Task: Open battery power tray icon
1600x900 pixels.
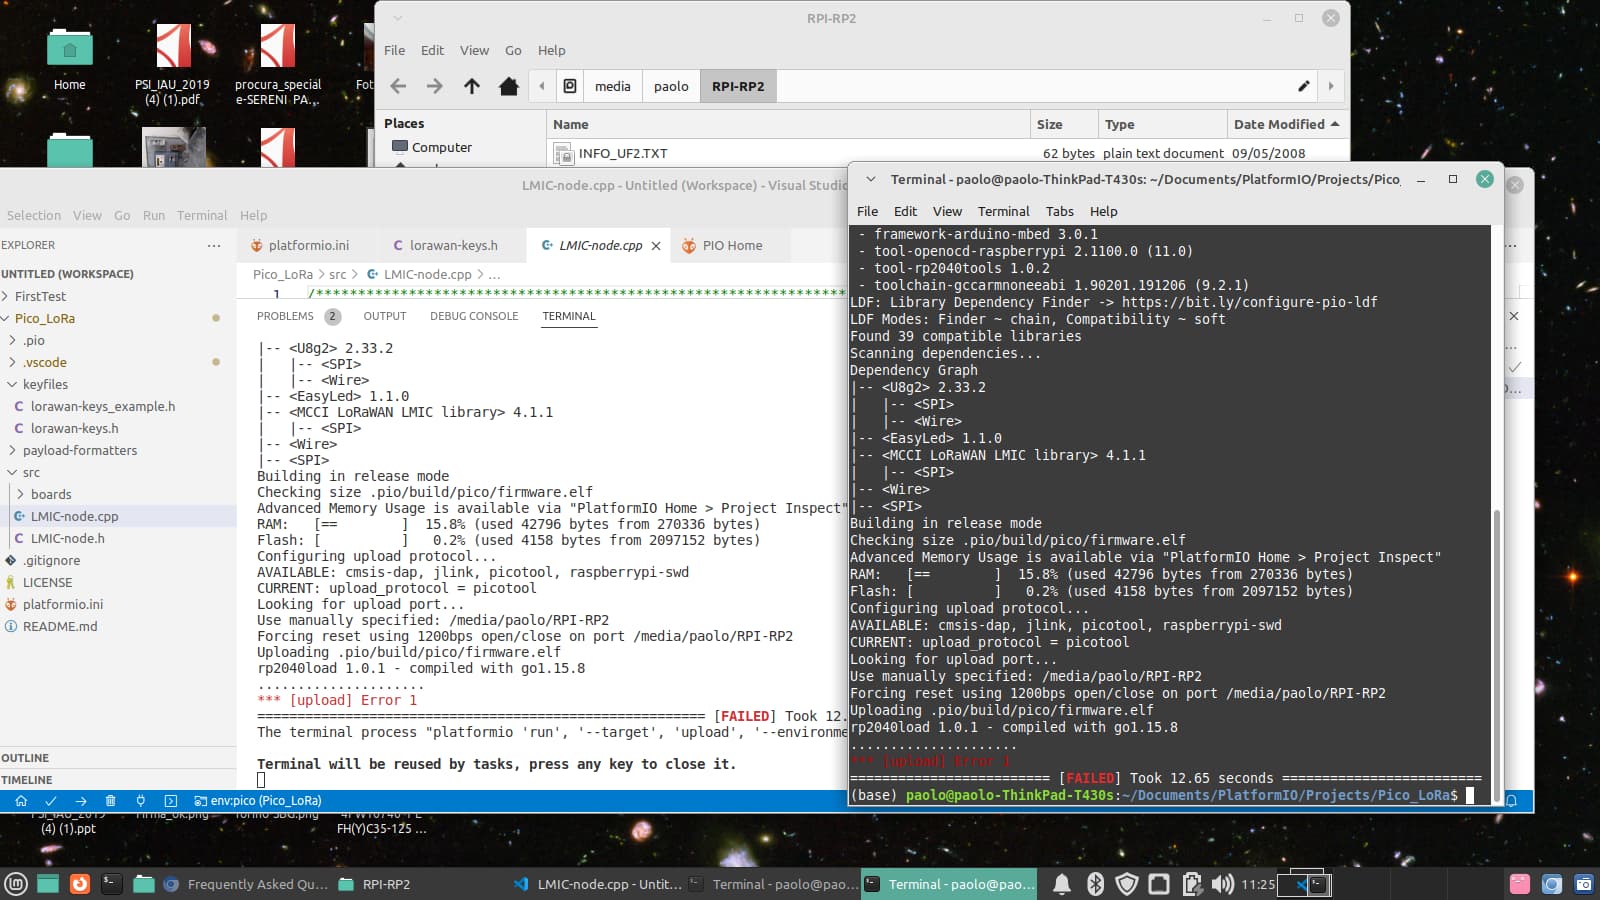Action: point(1191,884)
